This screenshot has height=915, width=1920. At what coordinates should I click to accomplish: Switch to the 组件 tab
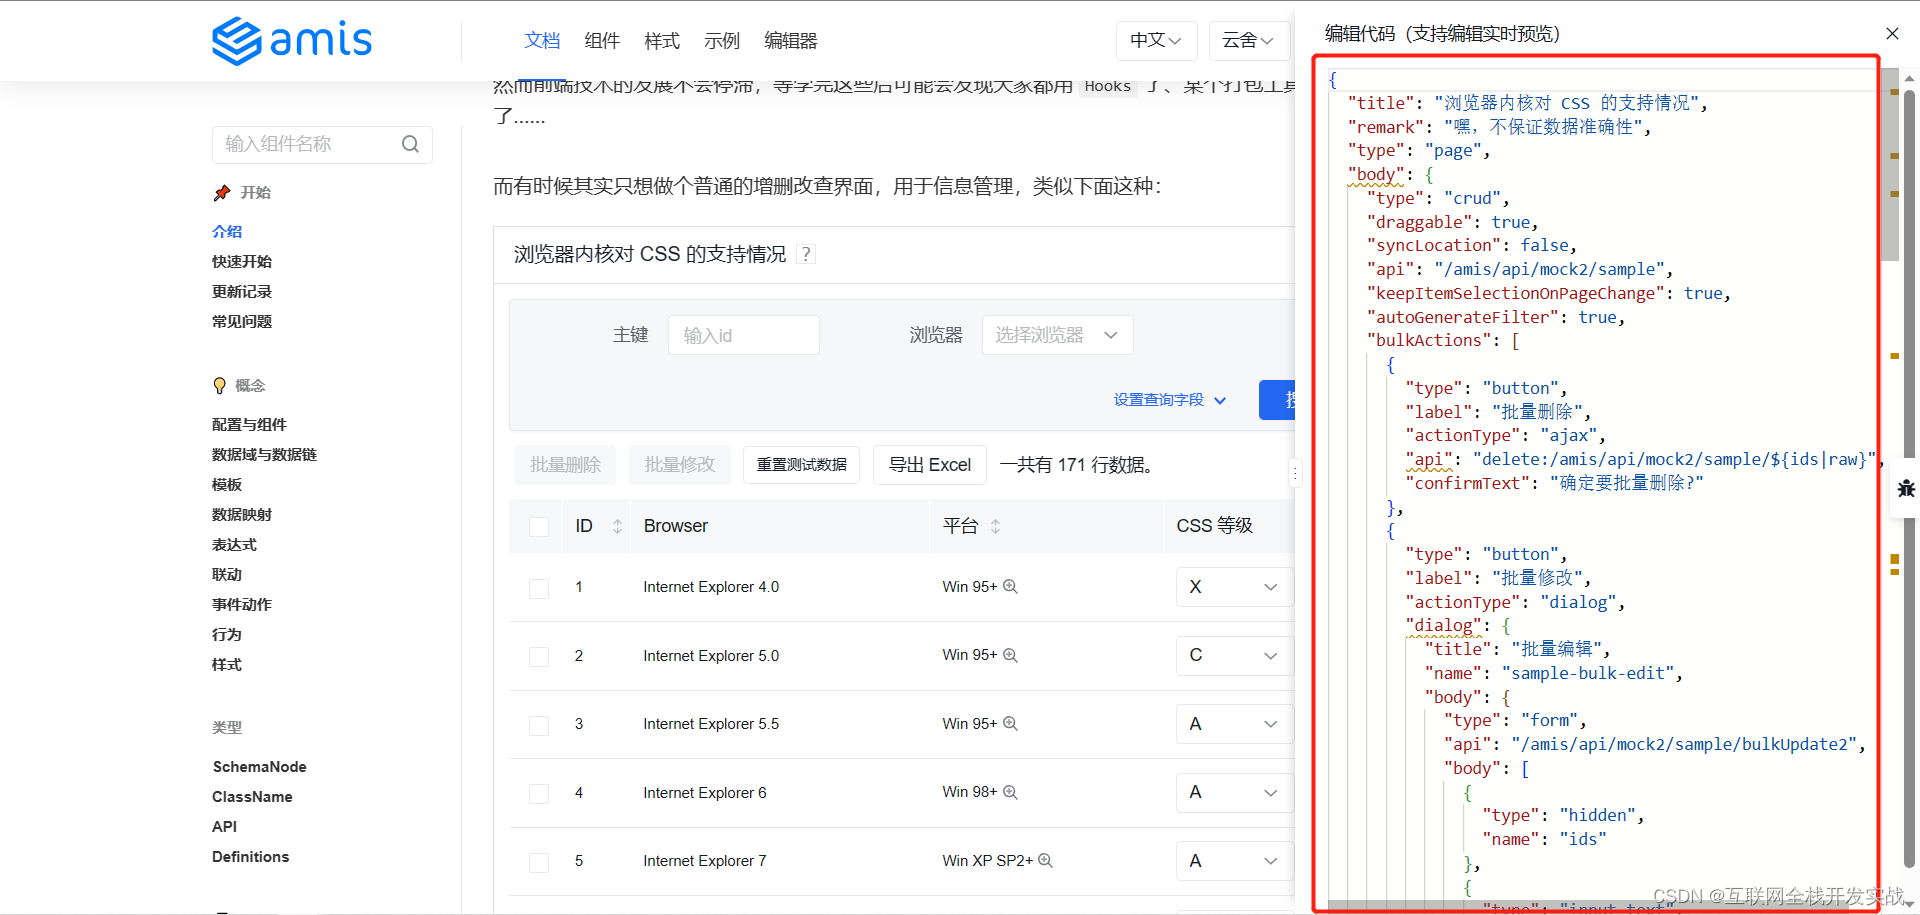coord(602,41)
